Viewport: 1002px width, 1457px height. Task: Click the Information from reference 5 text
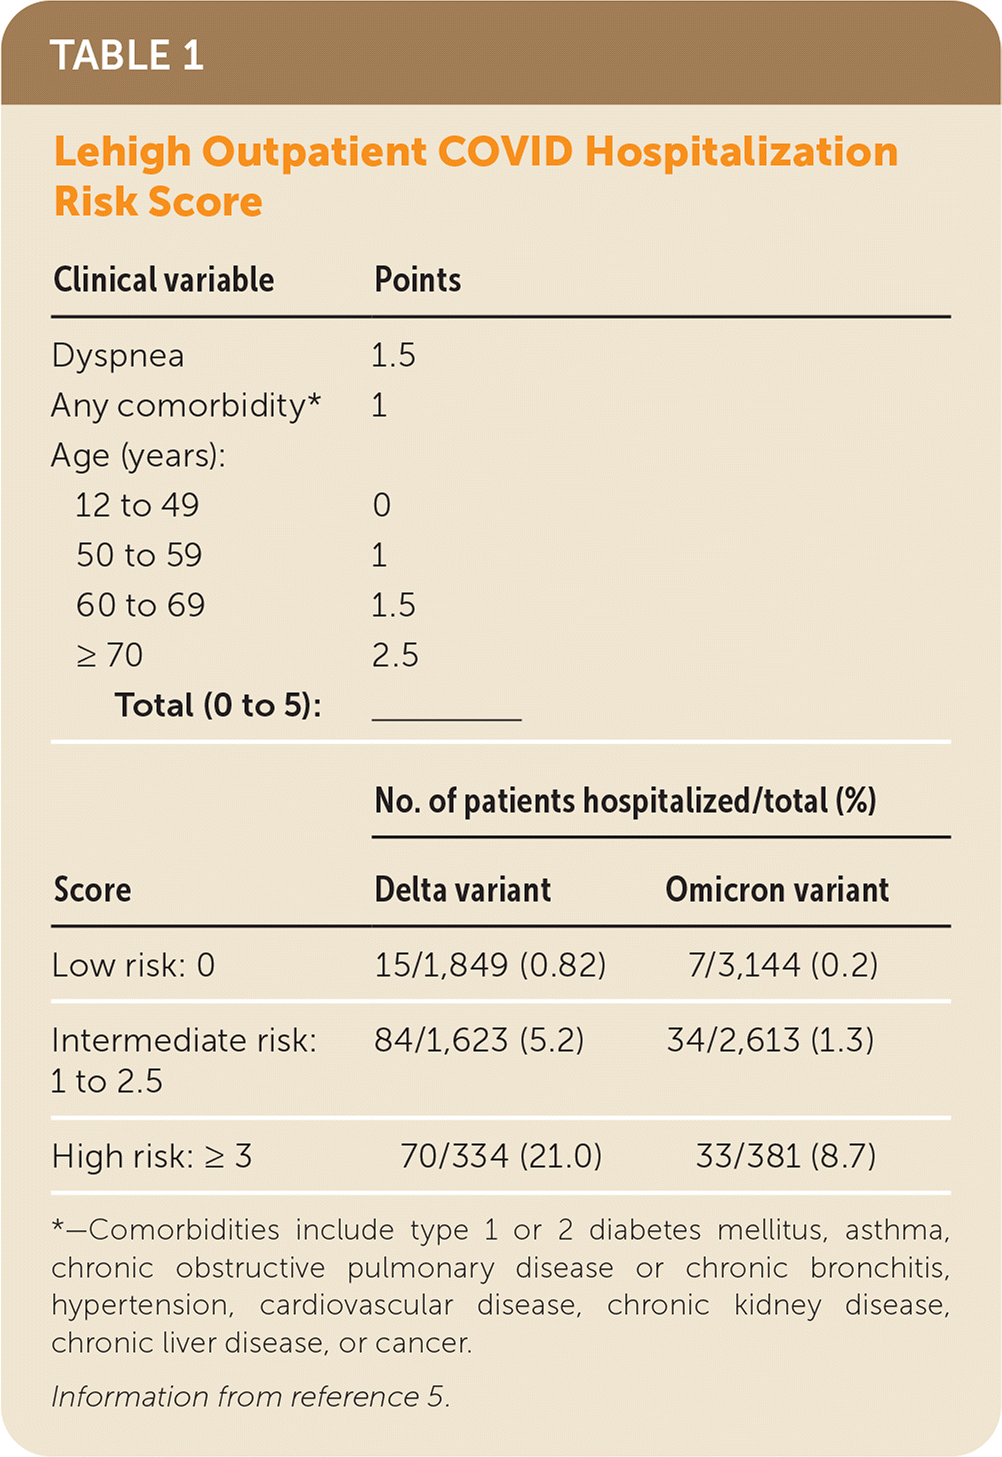[x=250, y=1397]
